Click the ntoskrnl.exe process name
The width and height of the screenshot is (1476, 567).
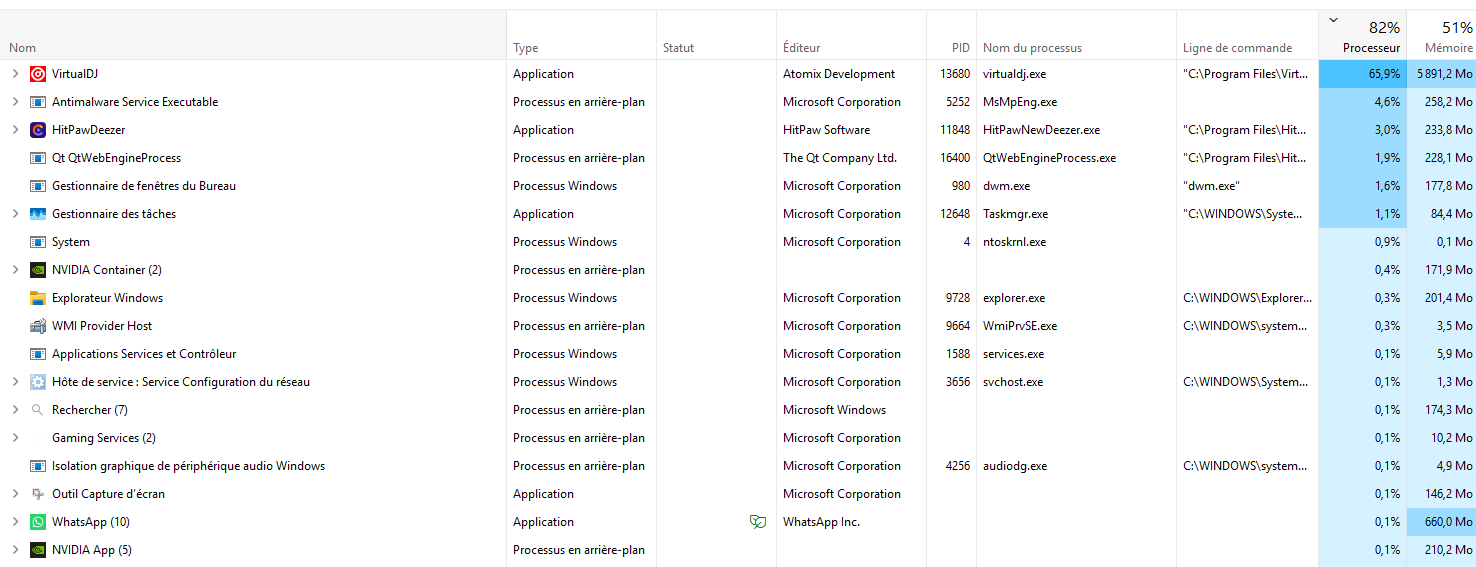pyautogui.click(x=1014, y=242)
